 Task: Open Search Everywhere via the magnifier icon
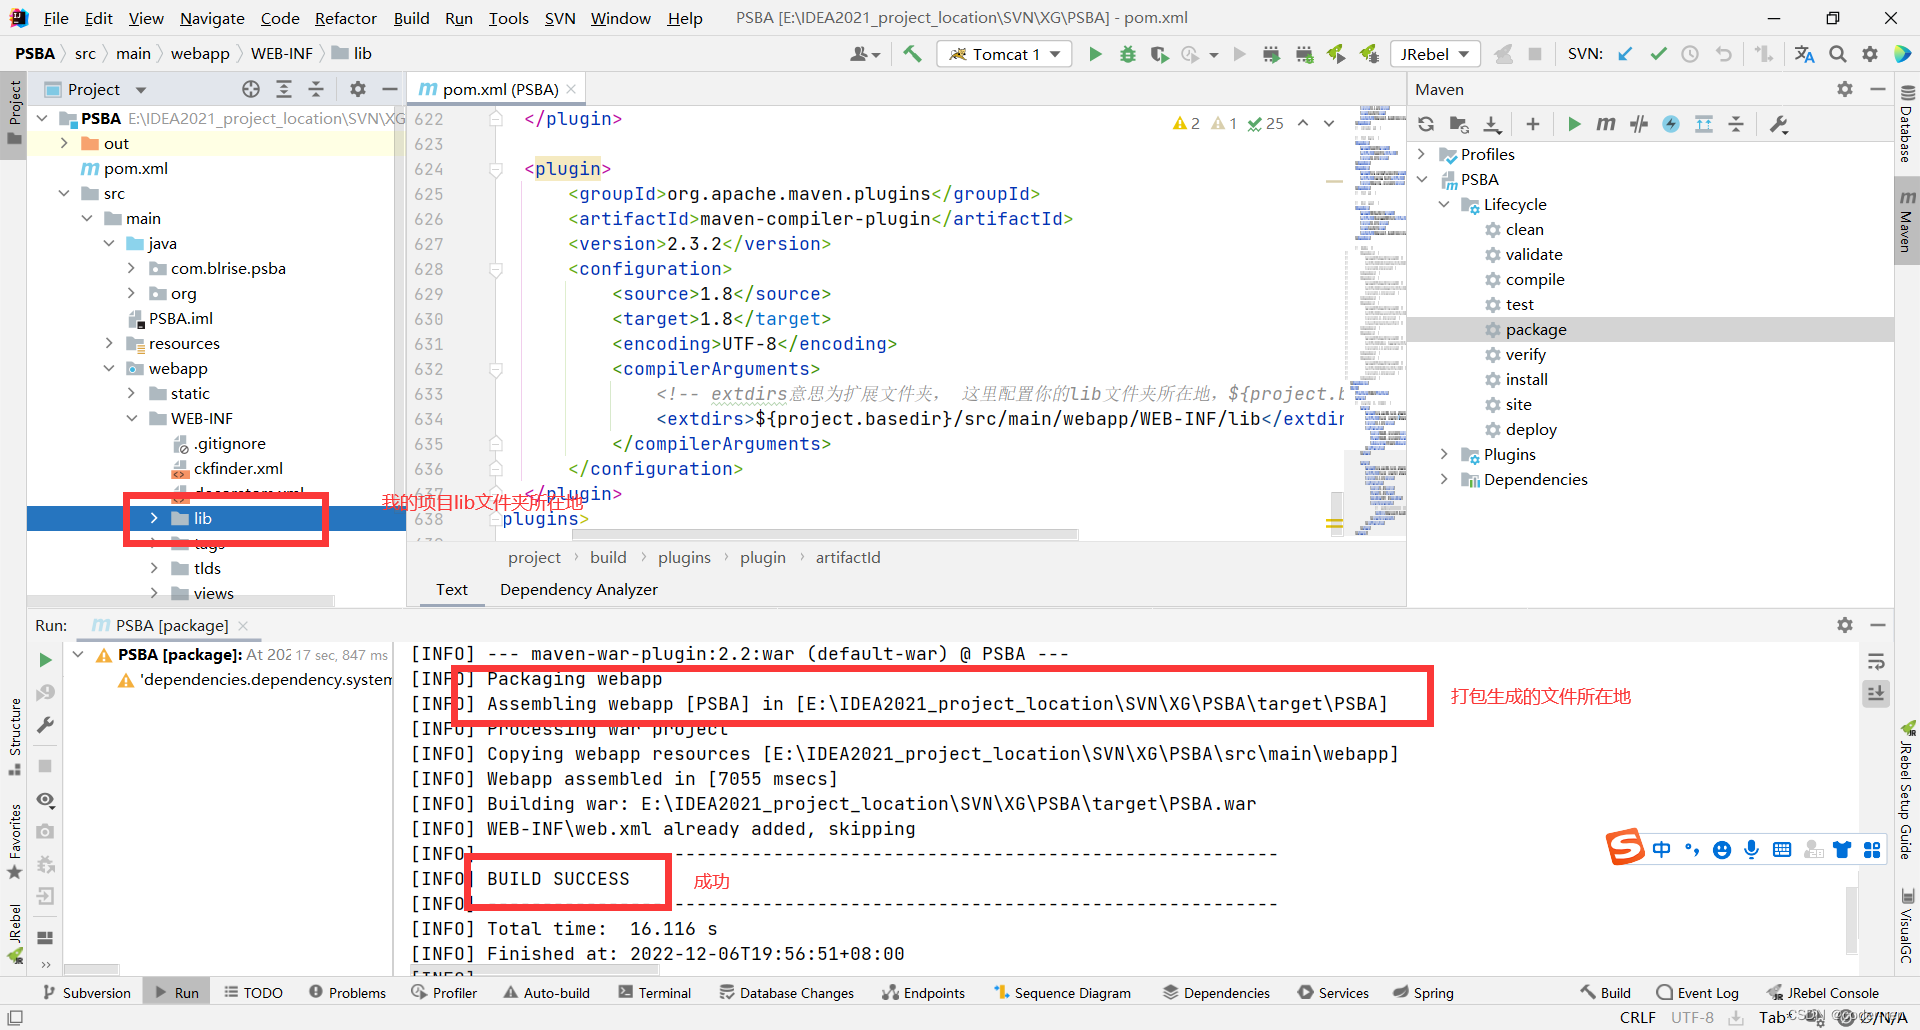(1838, 54)
